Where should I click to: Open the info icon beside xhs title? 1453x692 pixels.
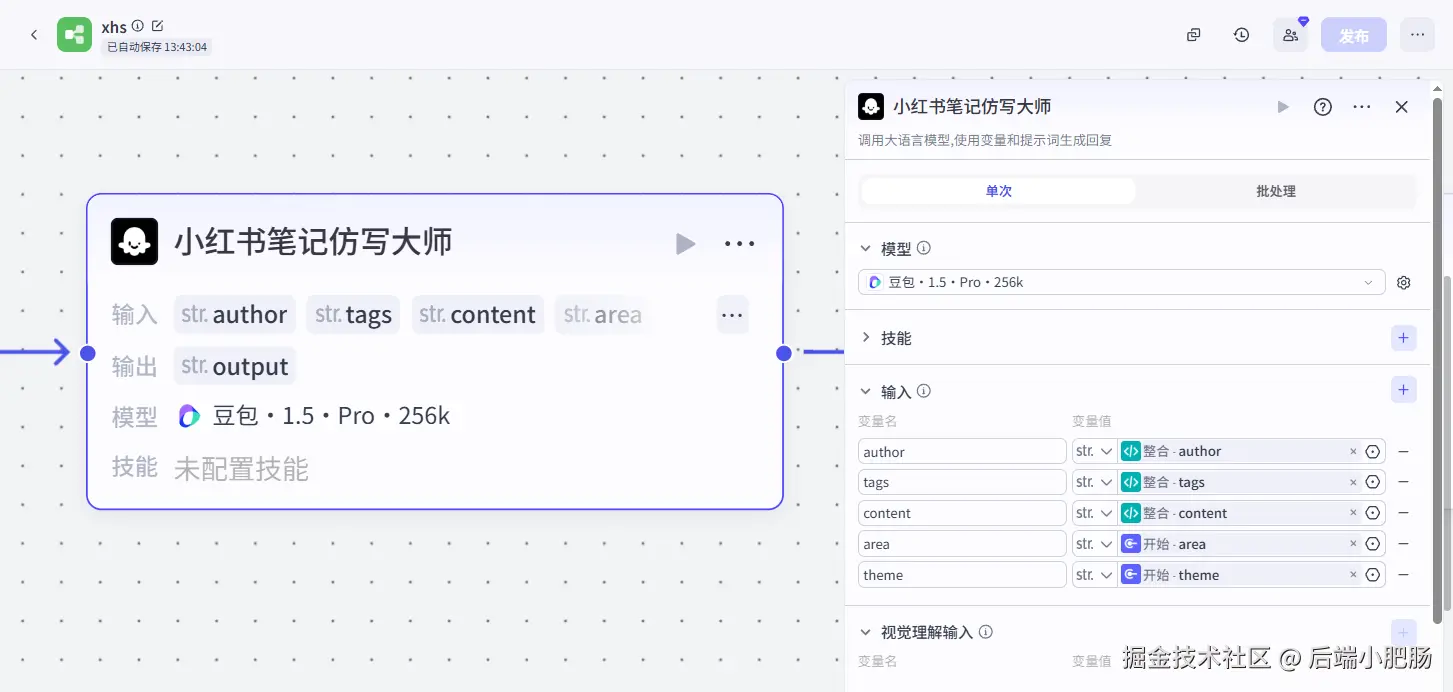pos(138,26)
